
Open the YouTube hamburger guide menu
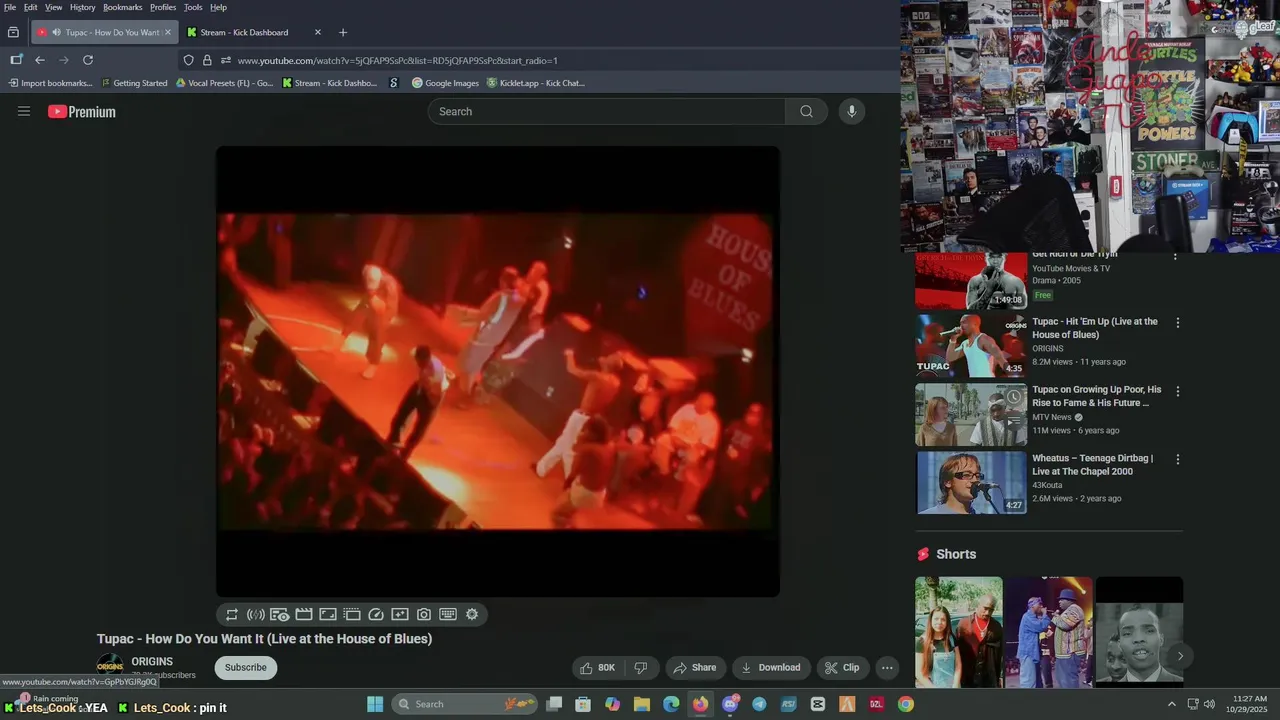(x=24, y=111)
